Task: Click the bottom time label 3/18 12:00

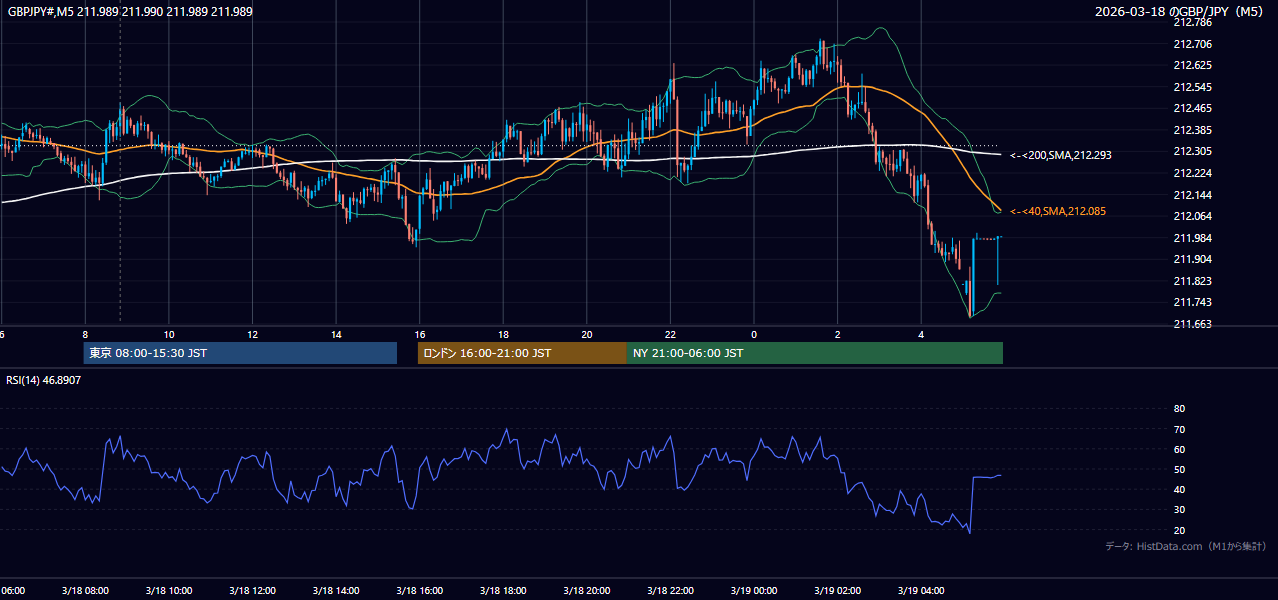Action: [252, 591]
